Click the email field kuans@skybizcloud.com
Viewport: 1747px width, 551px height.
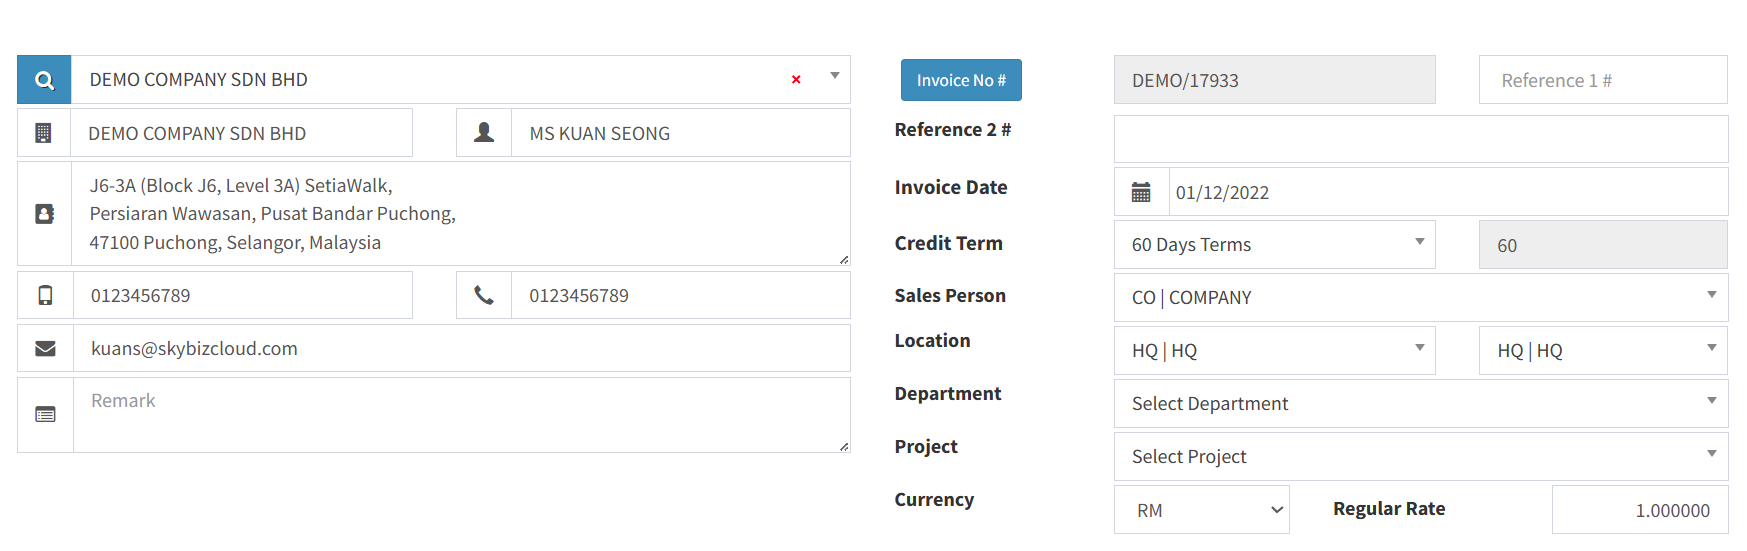pos(460,348)
